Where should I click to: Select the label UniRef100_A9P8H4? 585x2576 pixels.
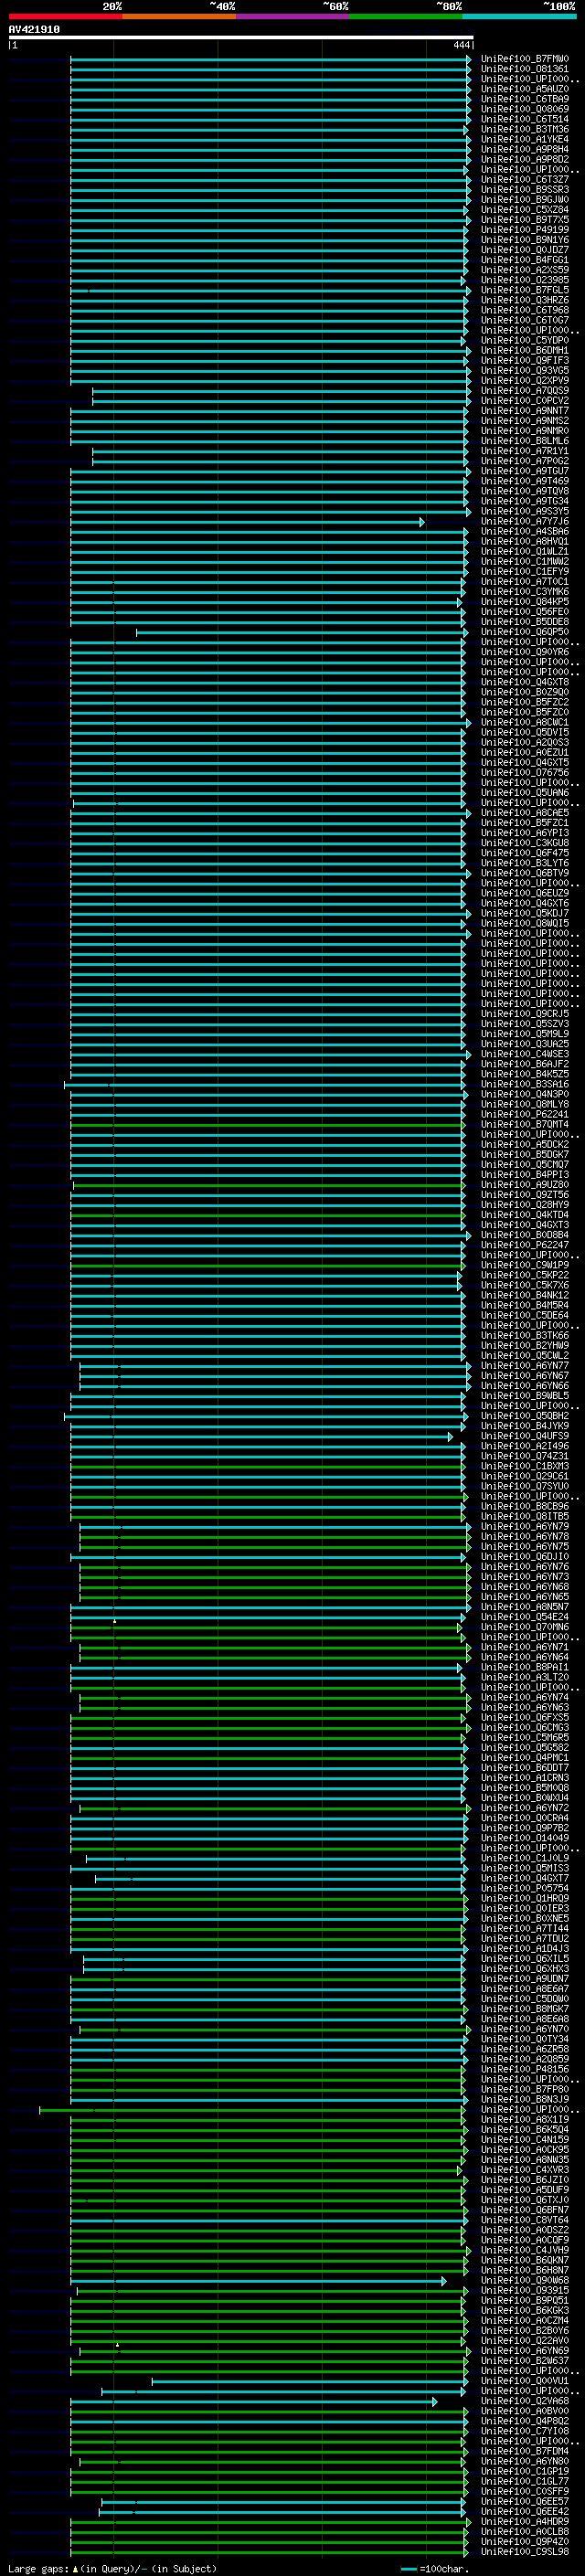pyautogui.click(x=525, y=149)
